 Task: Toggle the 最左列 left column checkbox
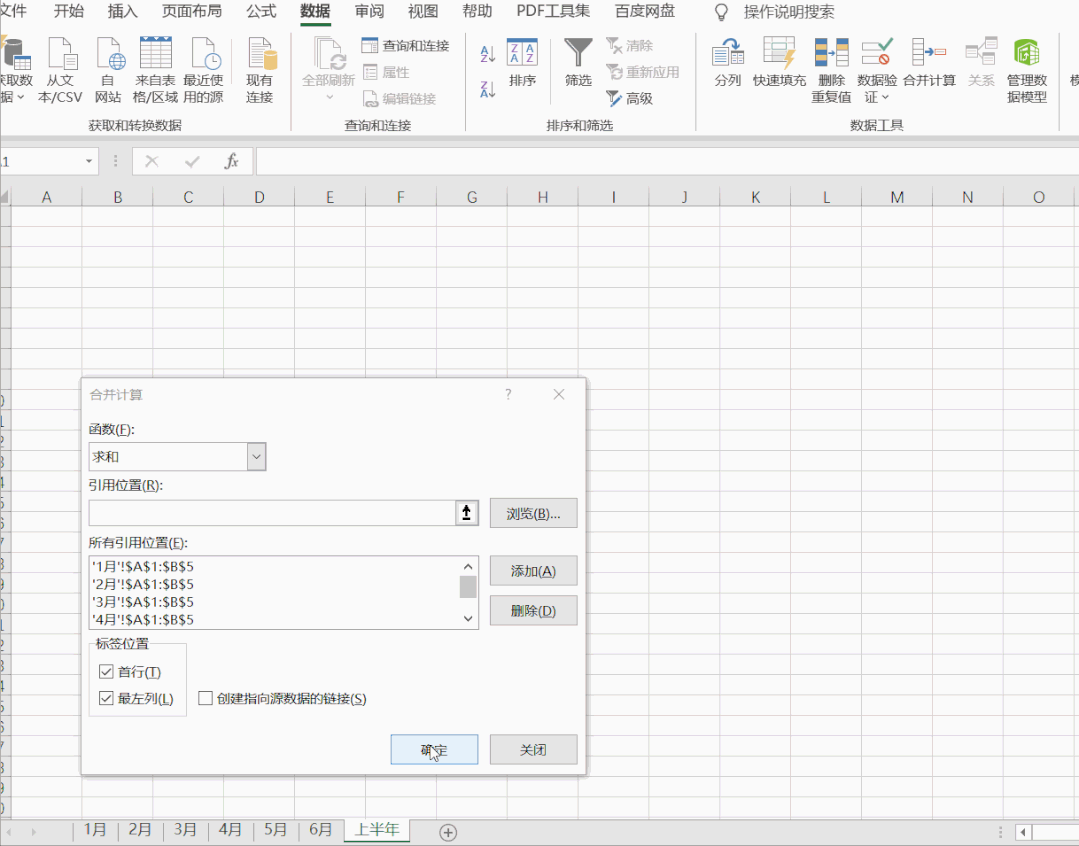106,698
